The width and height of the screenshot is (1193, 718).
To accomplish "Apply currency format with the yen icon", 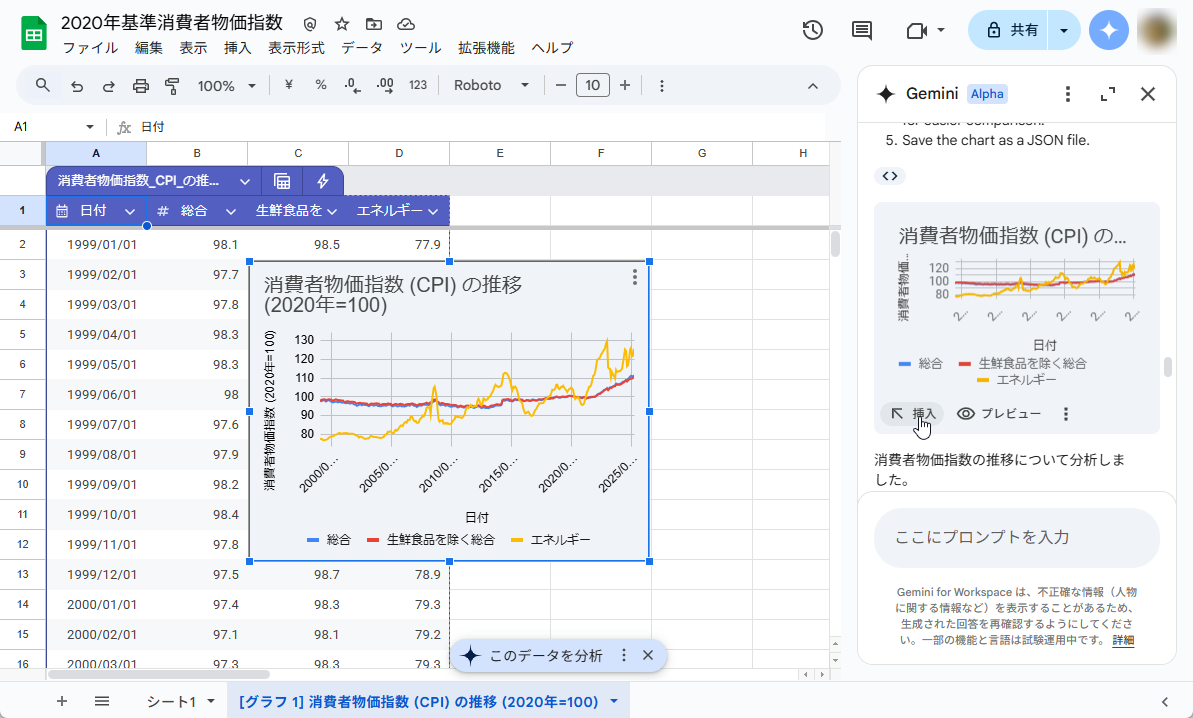I will click(x=288, y=86).
